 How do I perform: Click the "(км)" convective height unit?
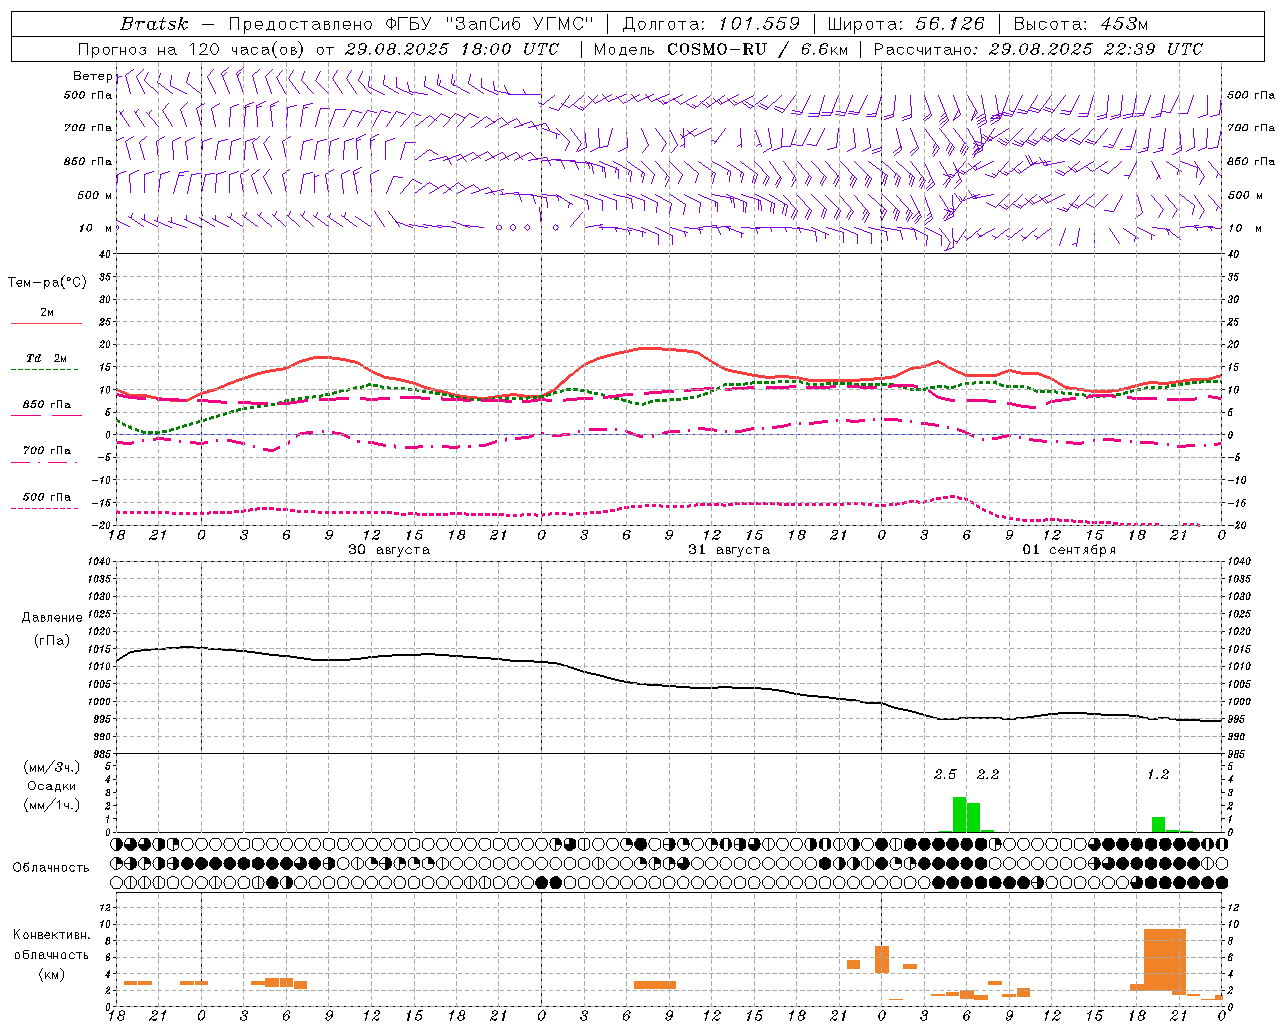(x=52, y=974)
